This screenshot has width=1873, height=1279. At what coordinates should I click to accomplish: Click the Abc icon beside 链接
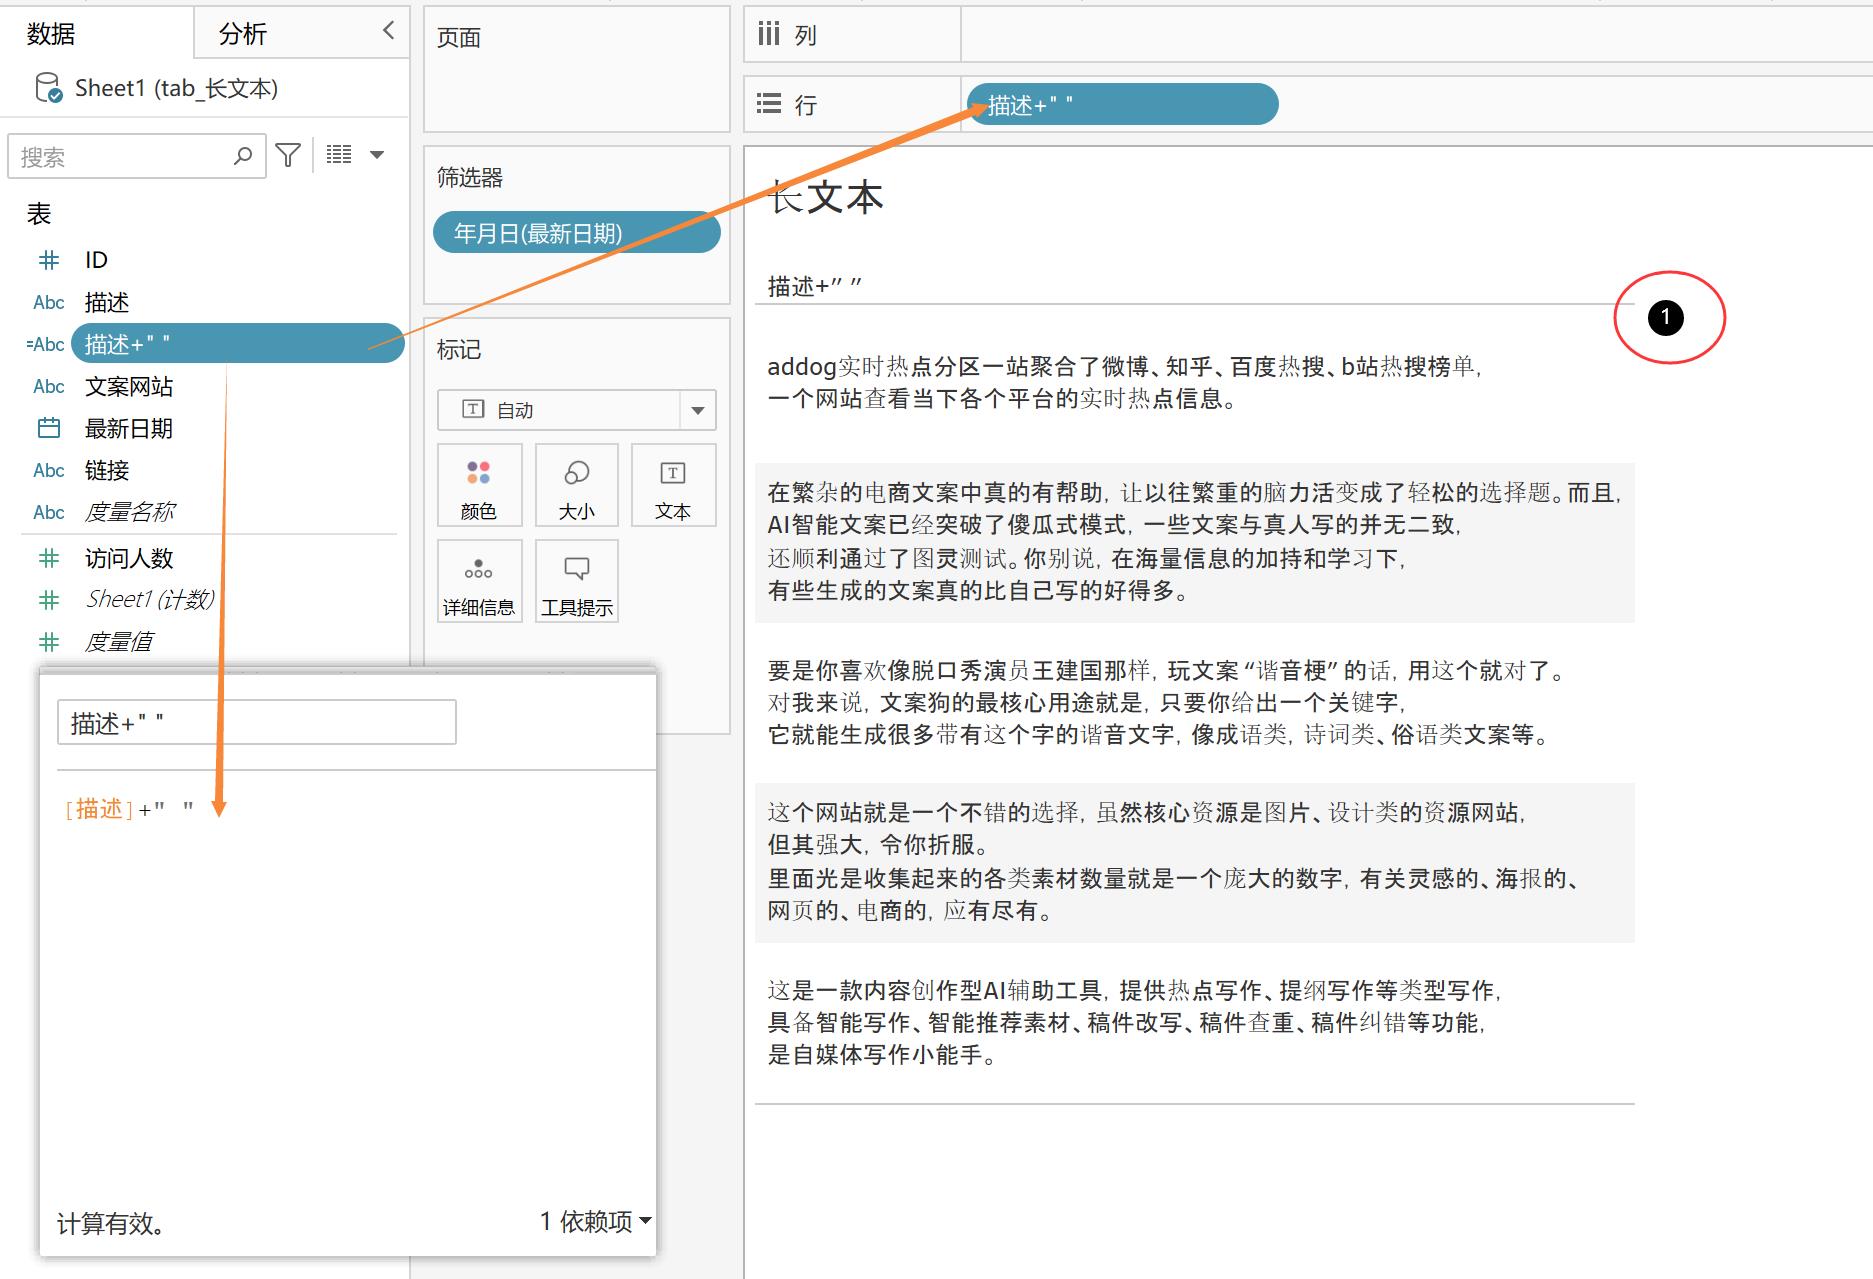point(49,470)
